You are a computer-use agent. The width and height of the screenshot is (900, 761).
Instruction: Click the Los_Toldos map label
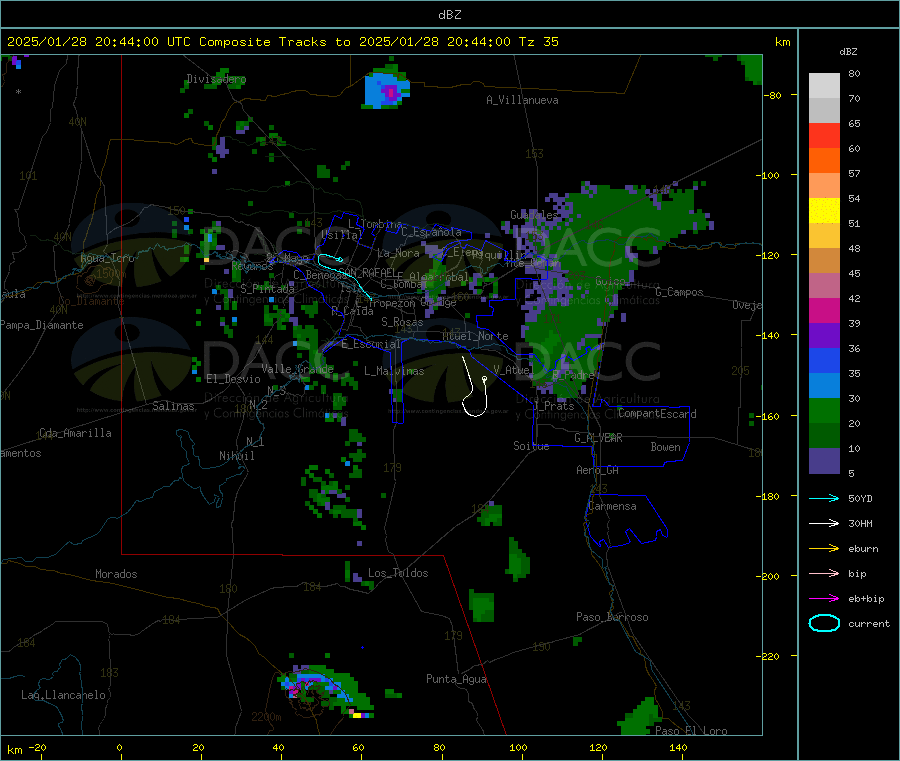click(x=398, y=573)
